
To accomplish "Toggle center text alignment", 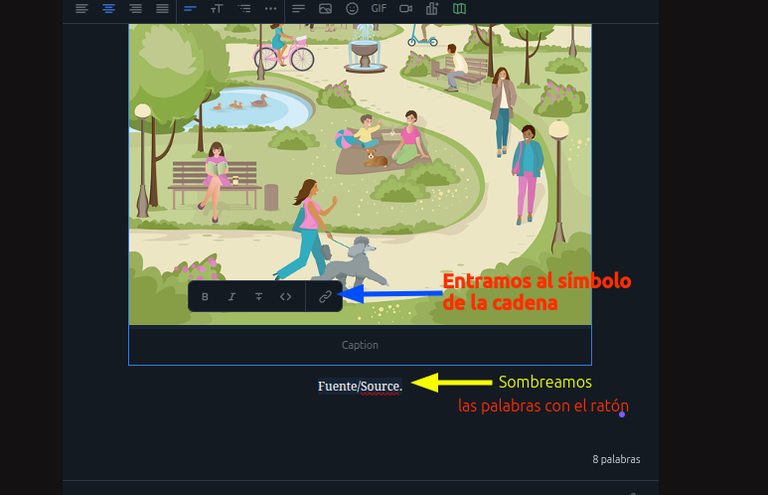I will coord(109,8).
